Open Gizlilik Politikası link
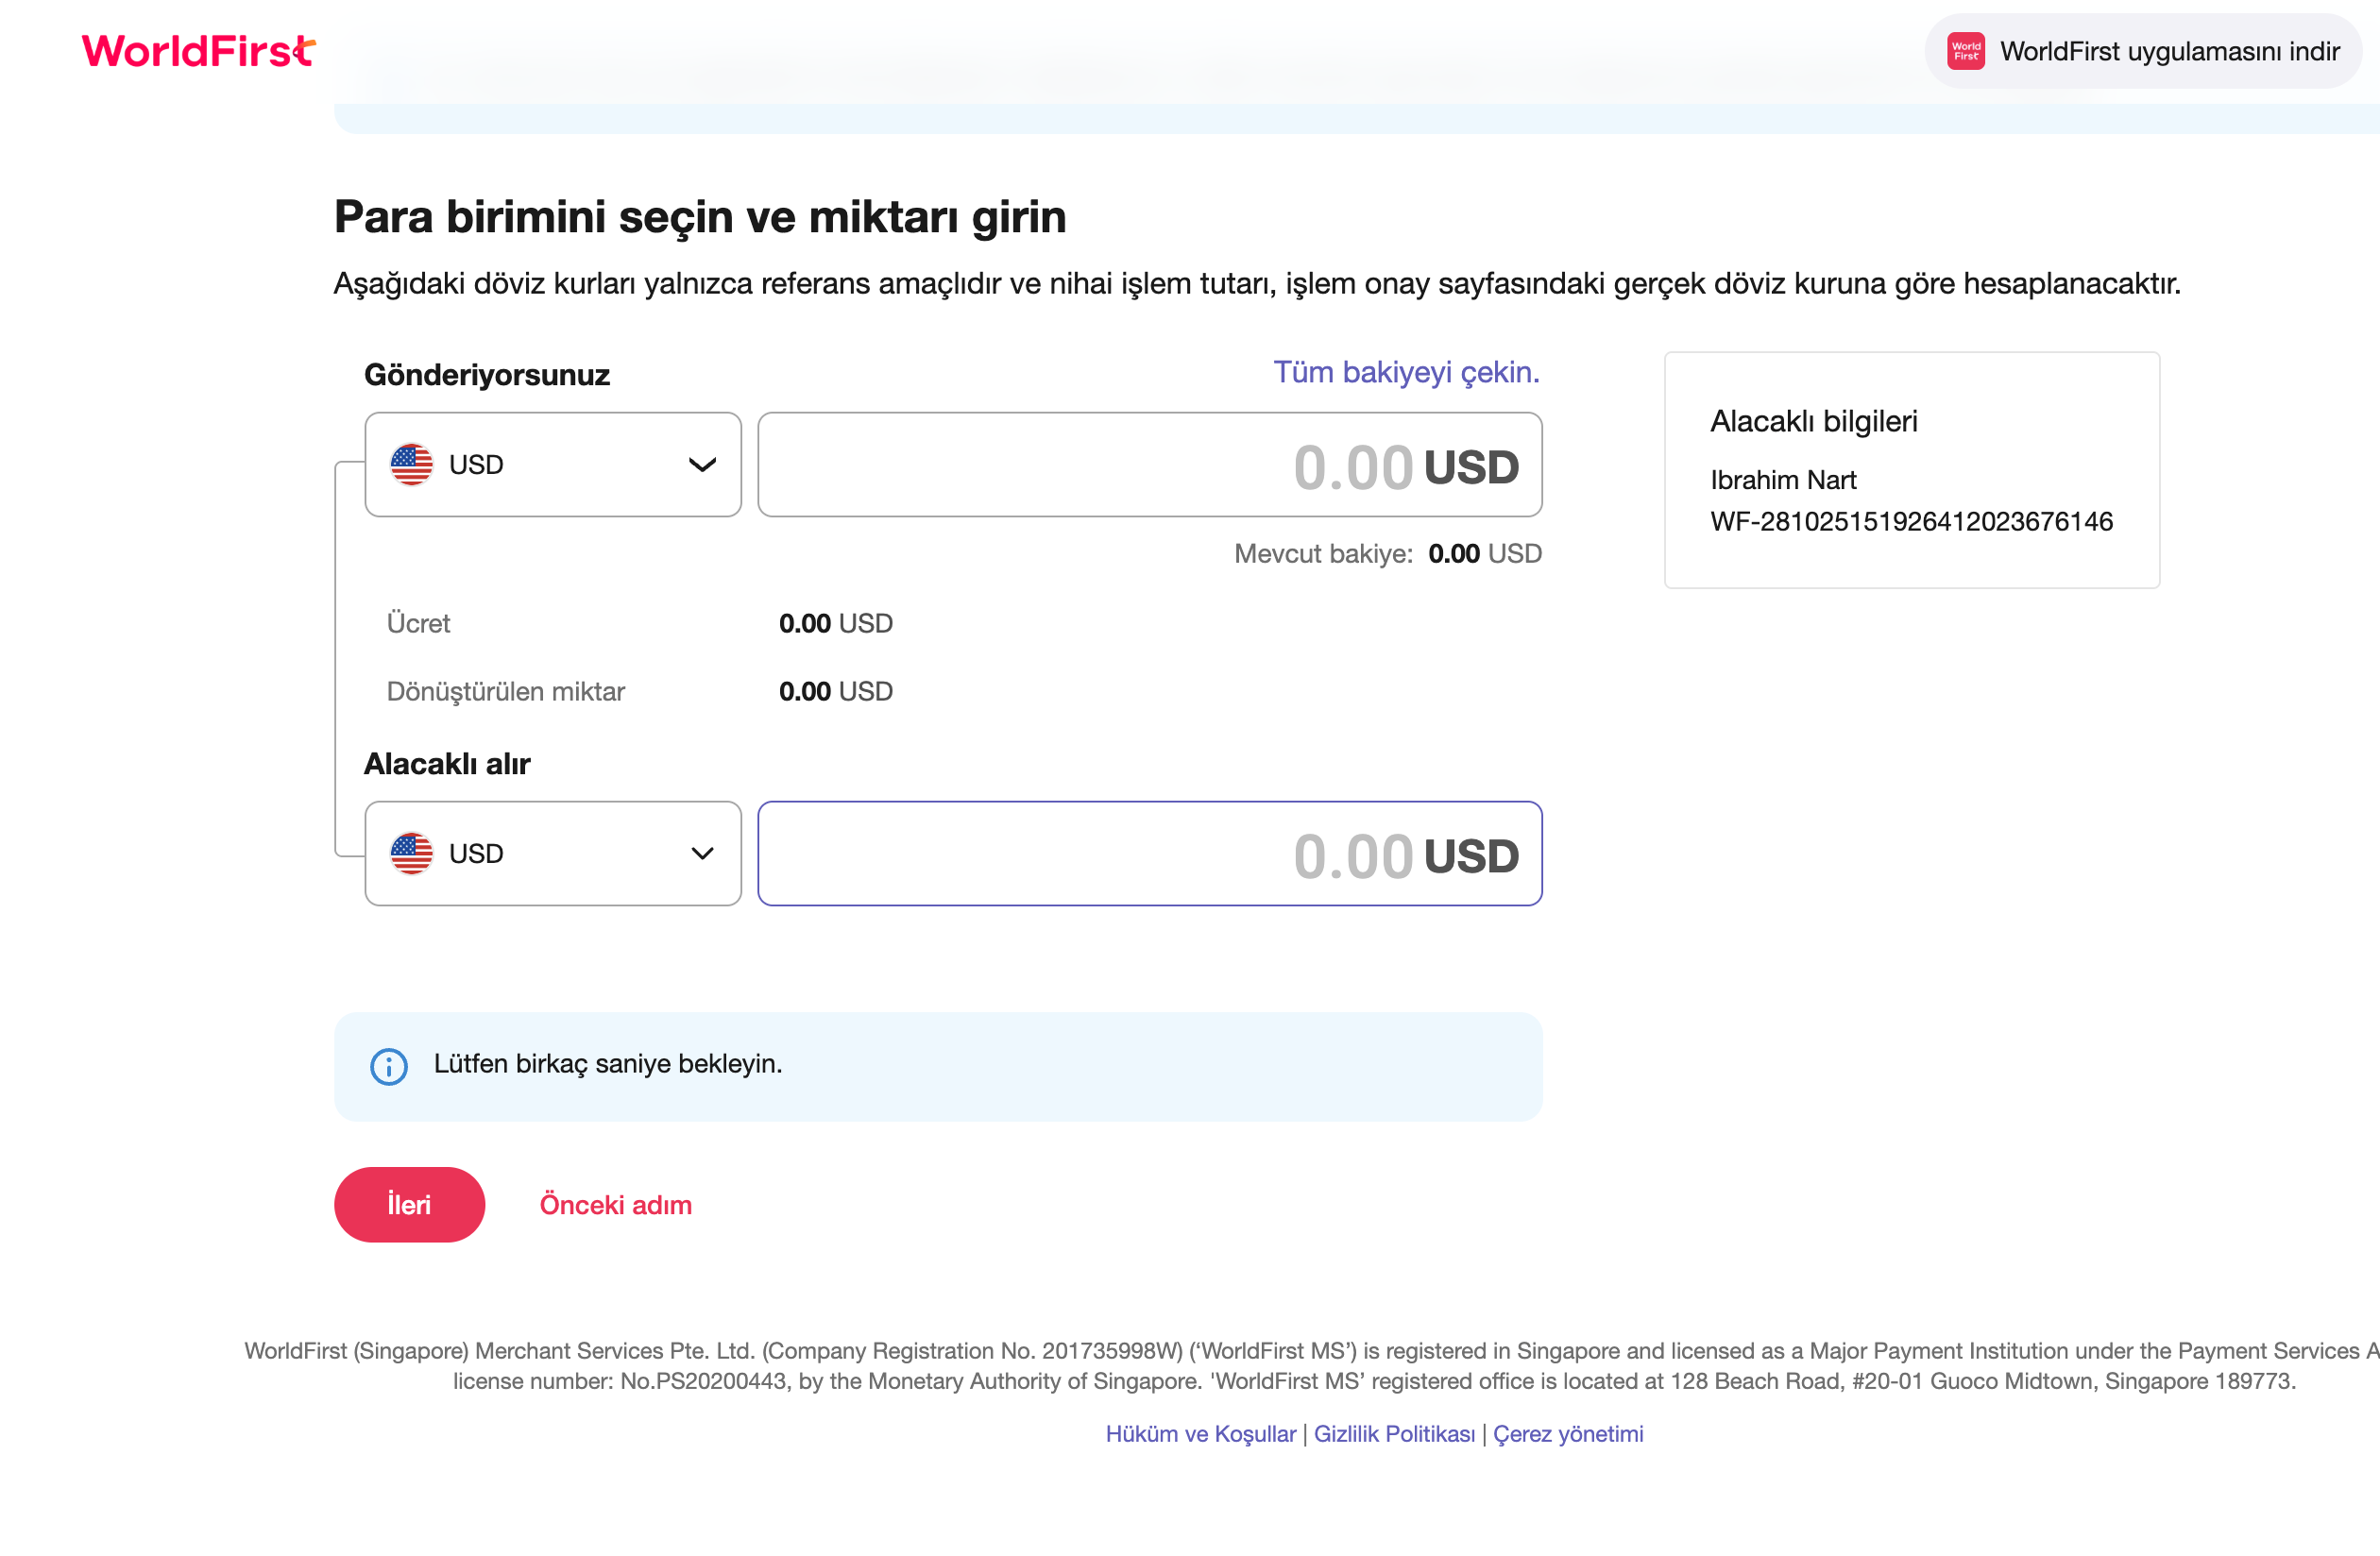Viewport: 2380px width, 1556px height. [1394, 1434]
